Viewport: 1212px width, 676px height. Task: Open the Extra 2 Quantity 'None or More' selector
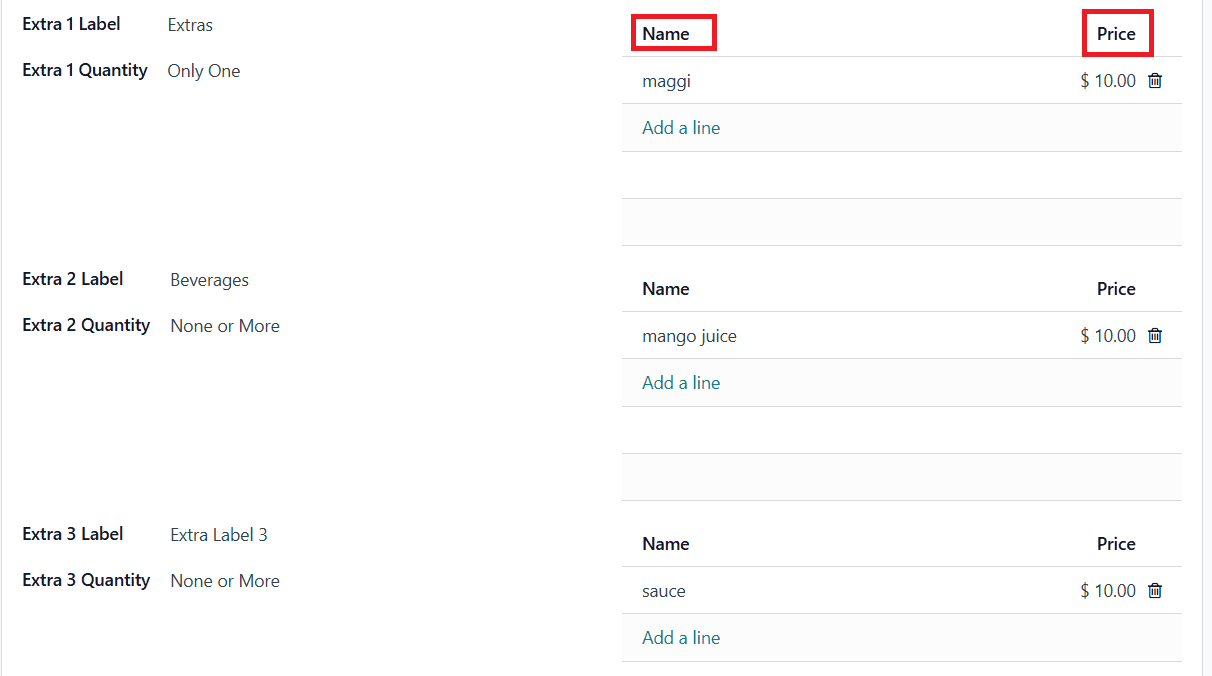tap(225, 326)
